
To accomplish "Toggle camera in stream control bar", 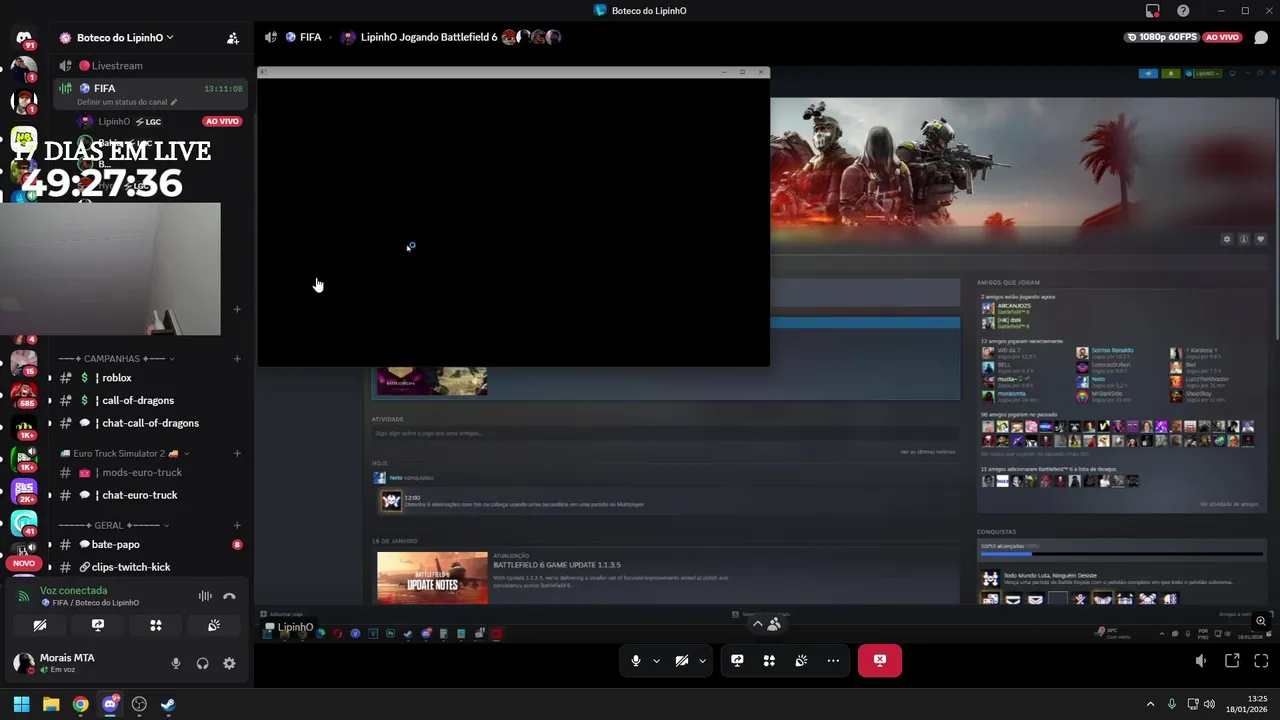I will (x=682, y=660).
